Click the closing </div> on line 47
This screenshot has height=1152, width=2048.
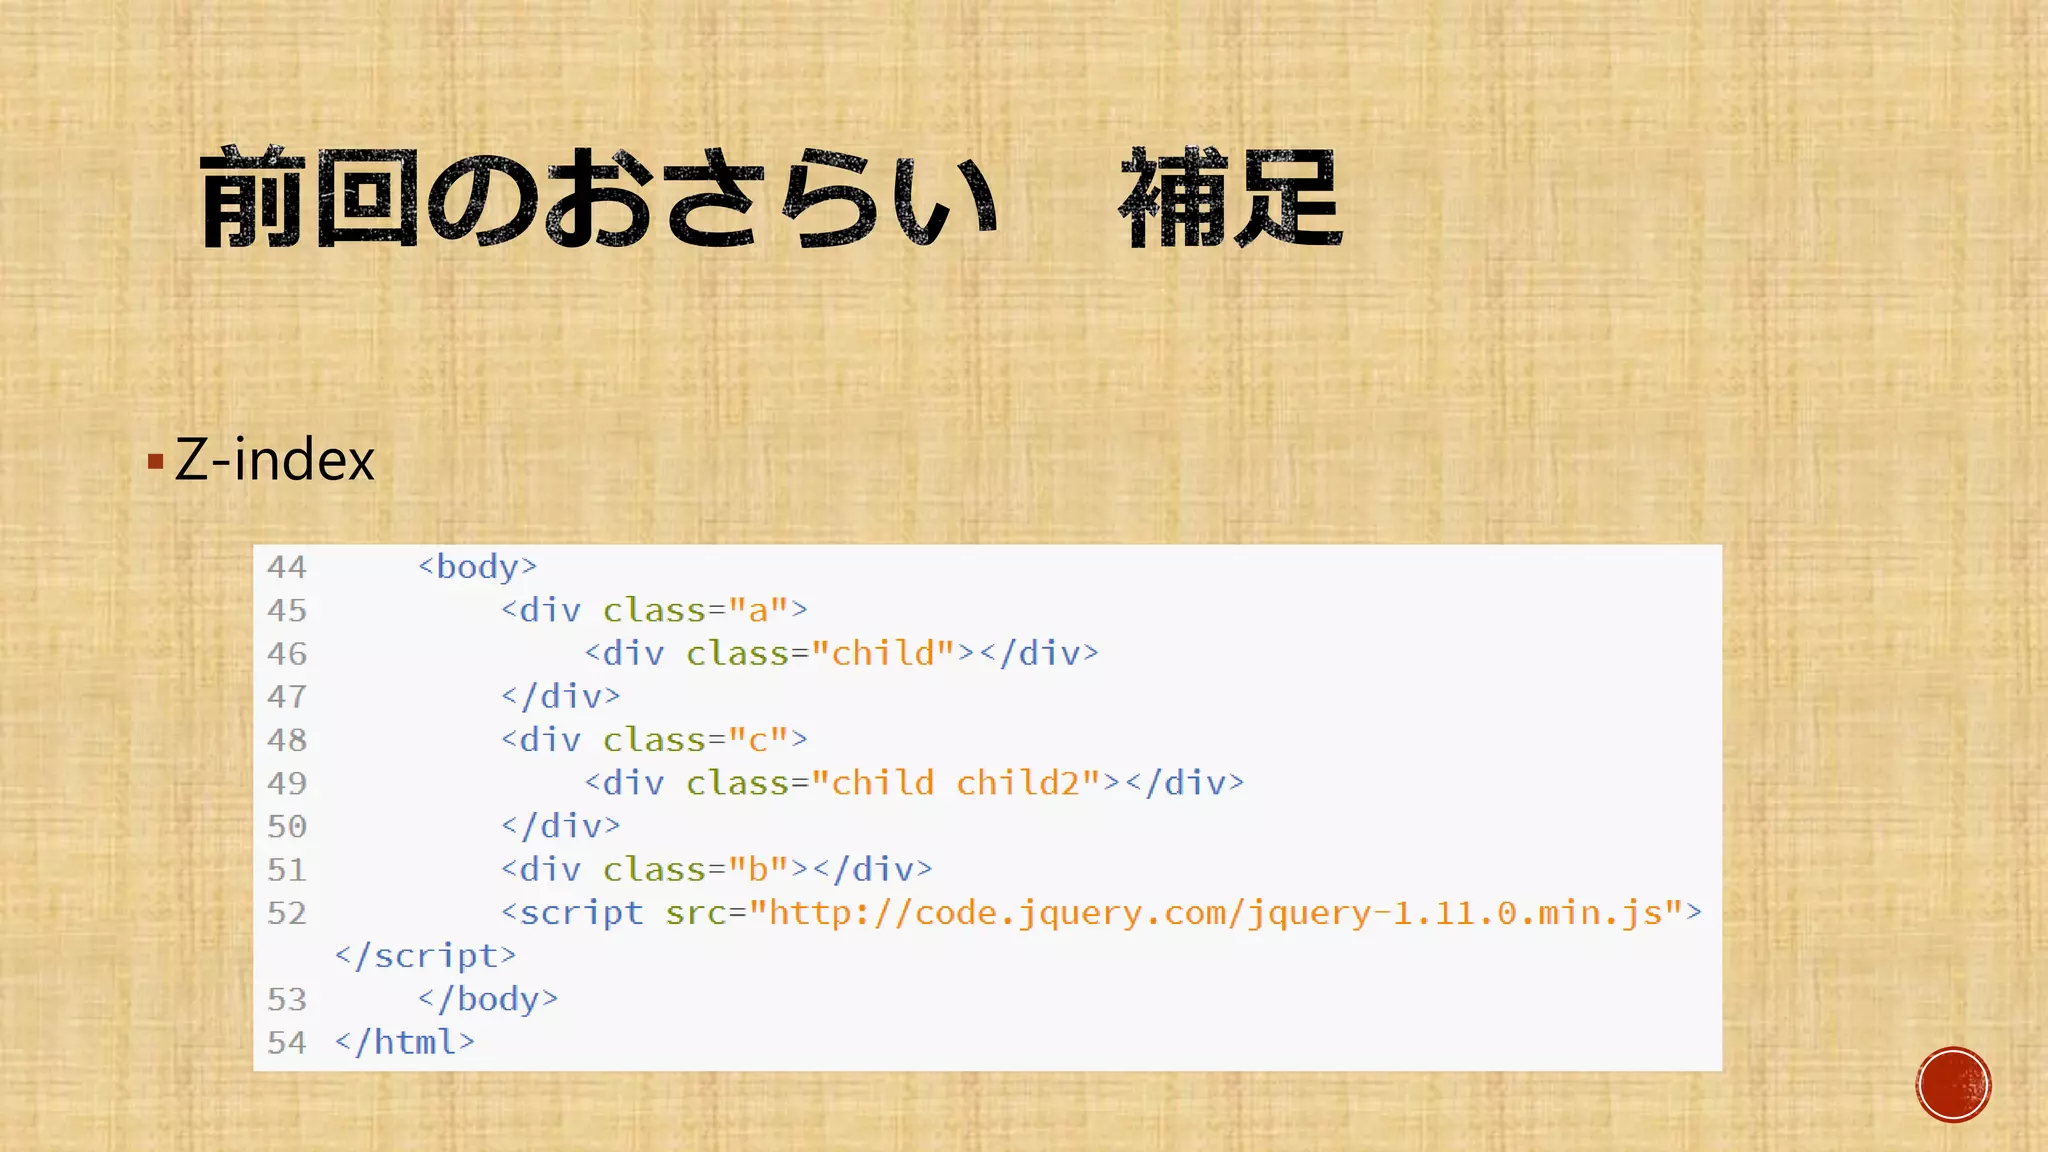(560, 696)
